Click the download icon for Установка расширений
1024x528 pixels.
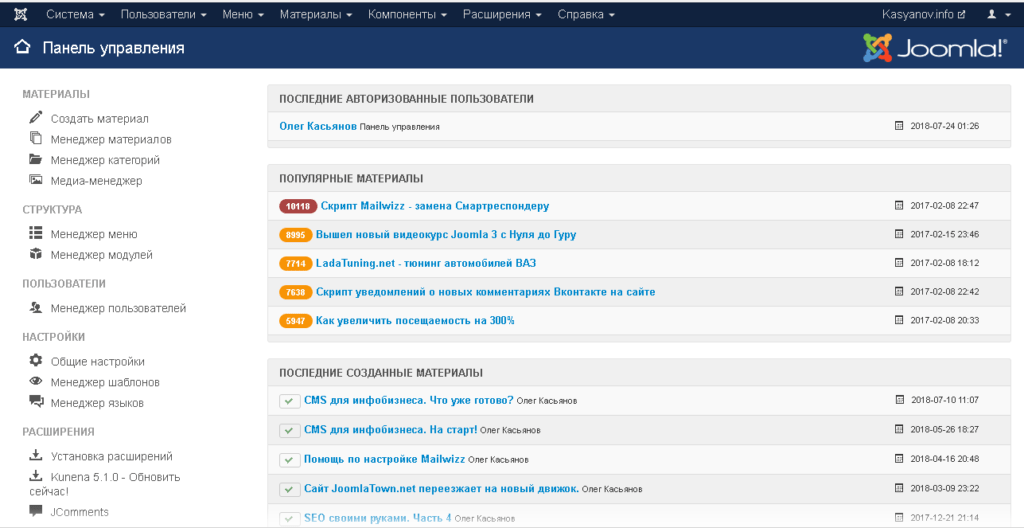pyautogui.click(x=35, y=455)
